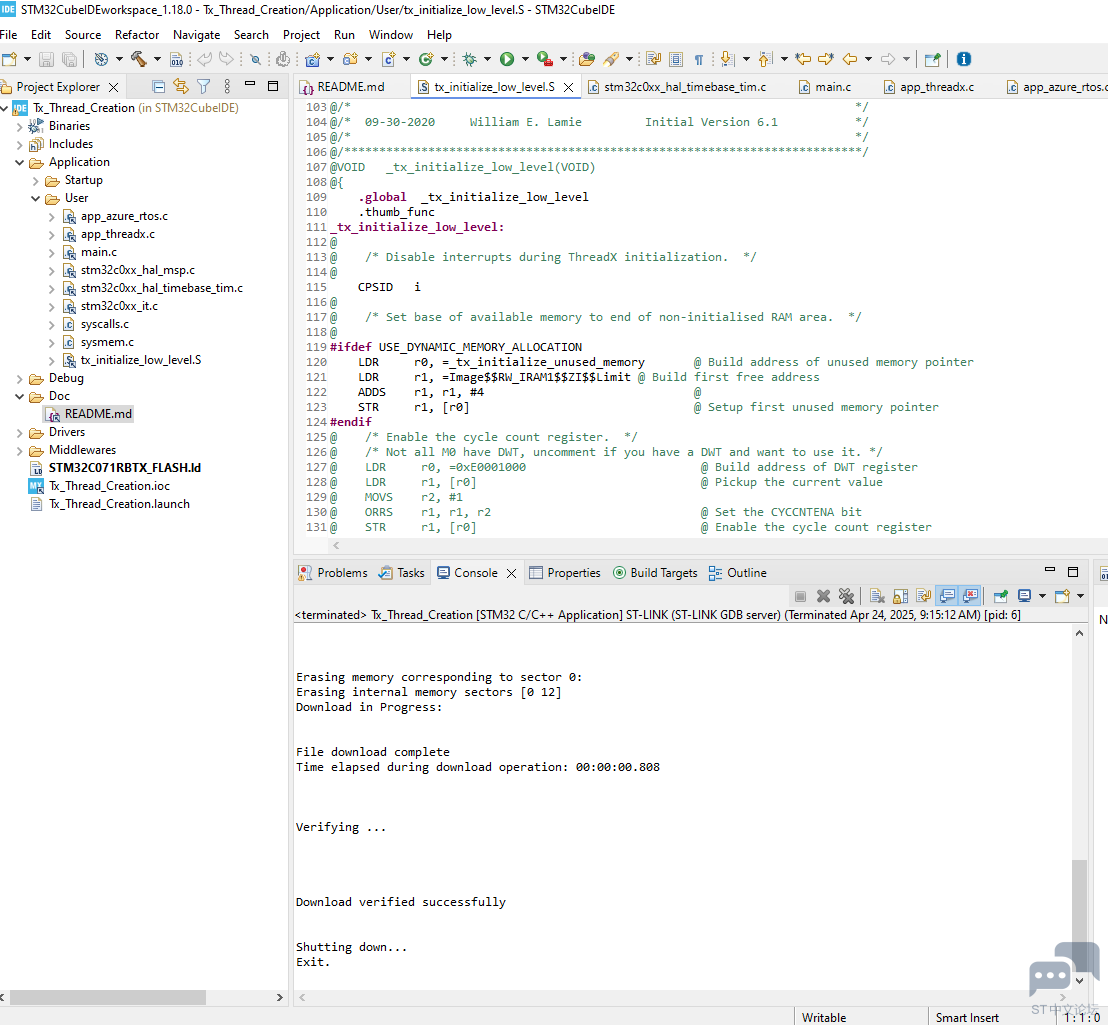Open the Project menu
This screenshot has width=1108, height=1025.
click(301, 35)
